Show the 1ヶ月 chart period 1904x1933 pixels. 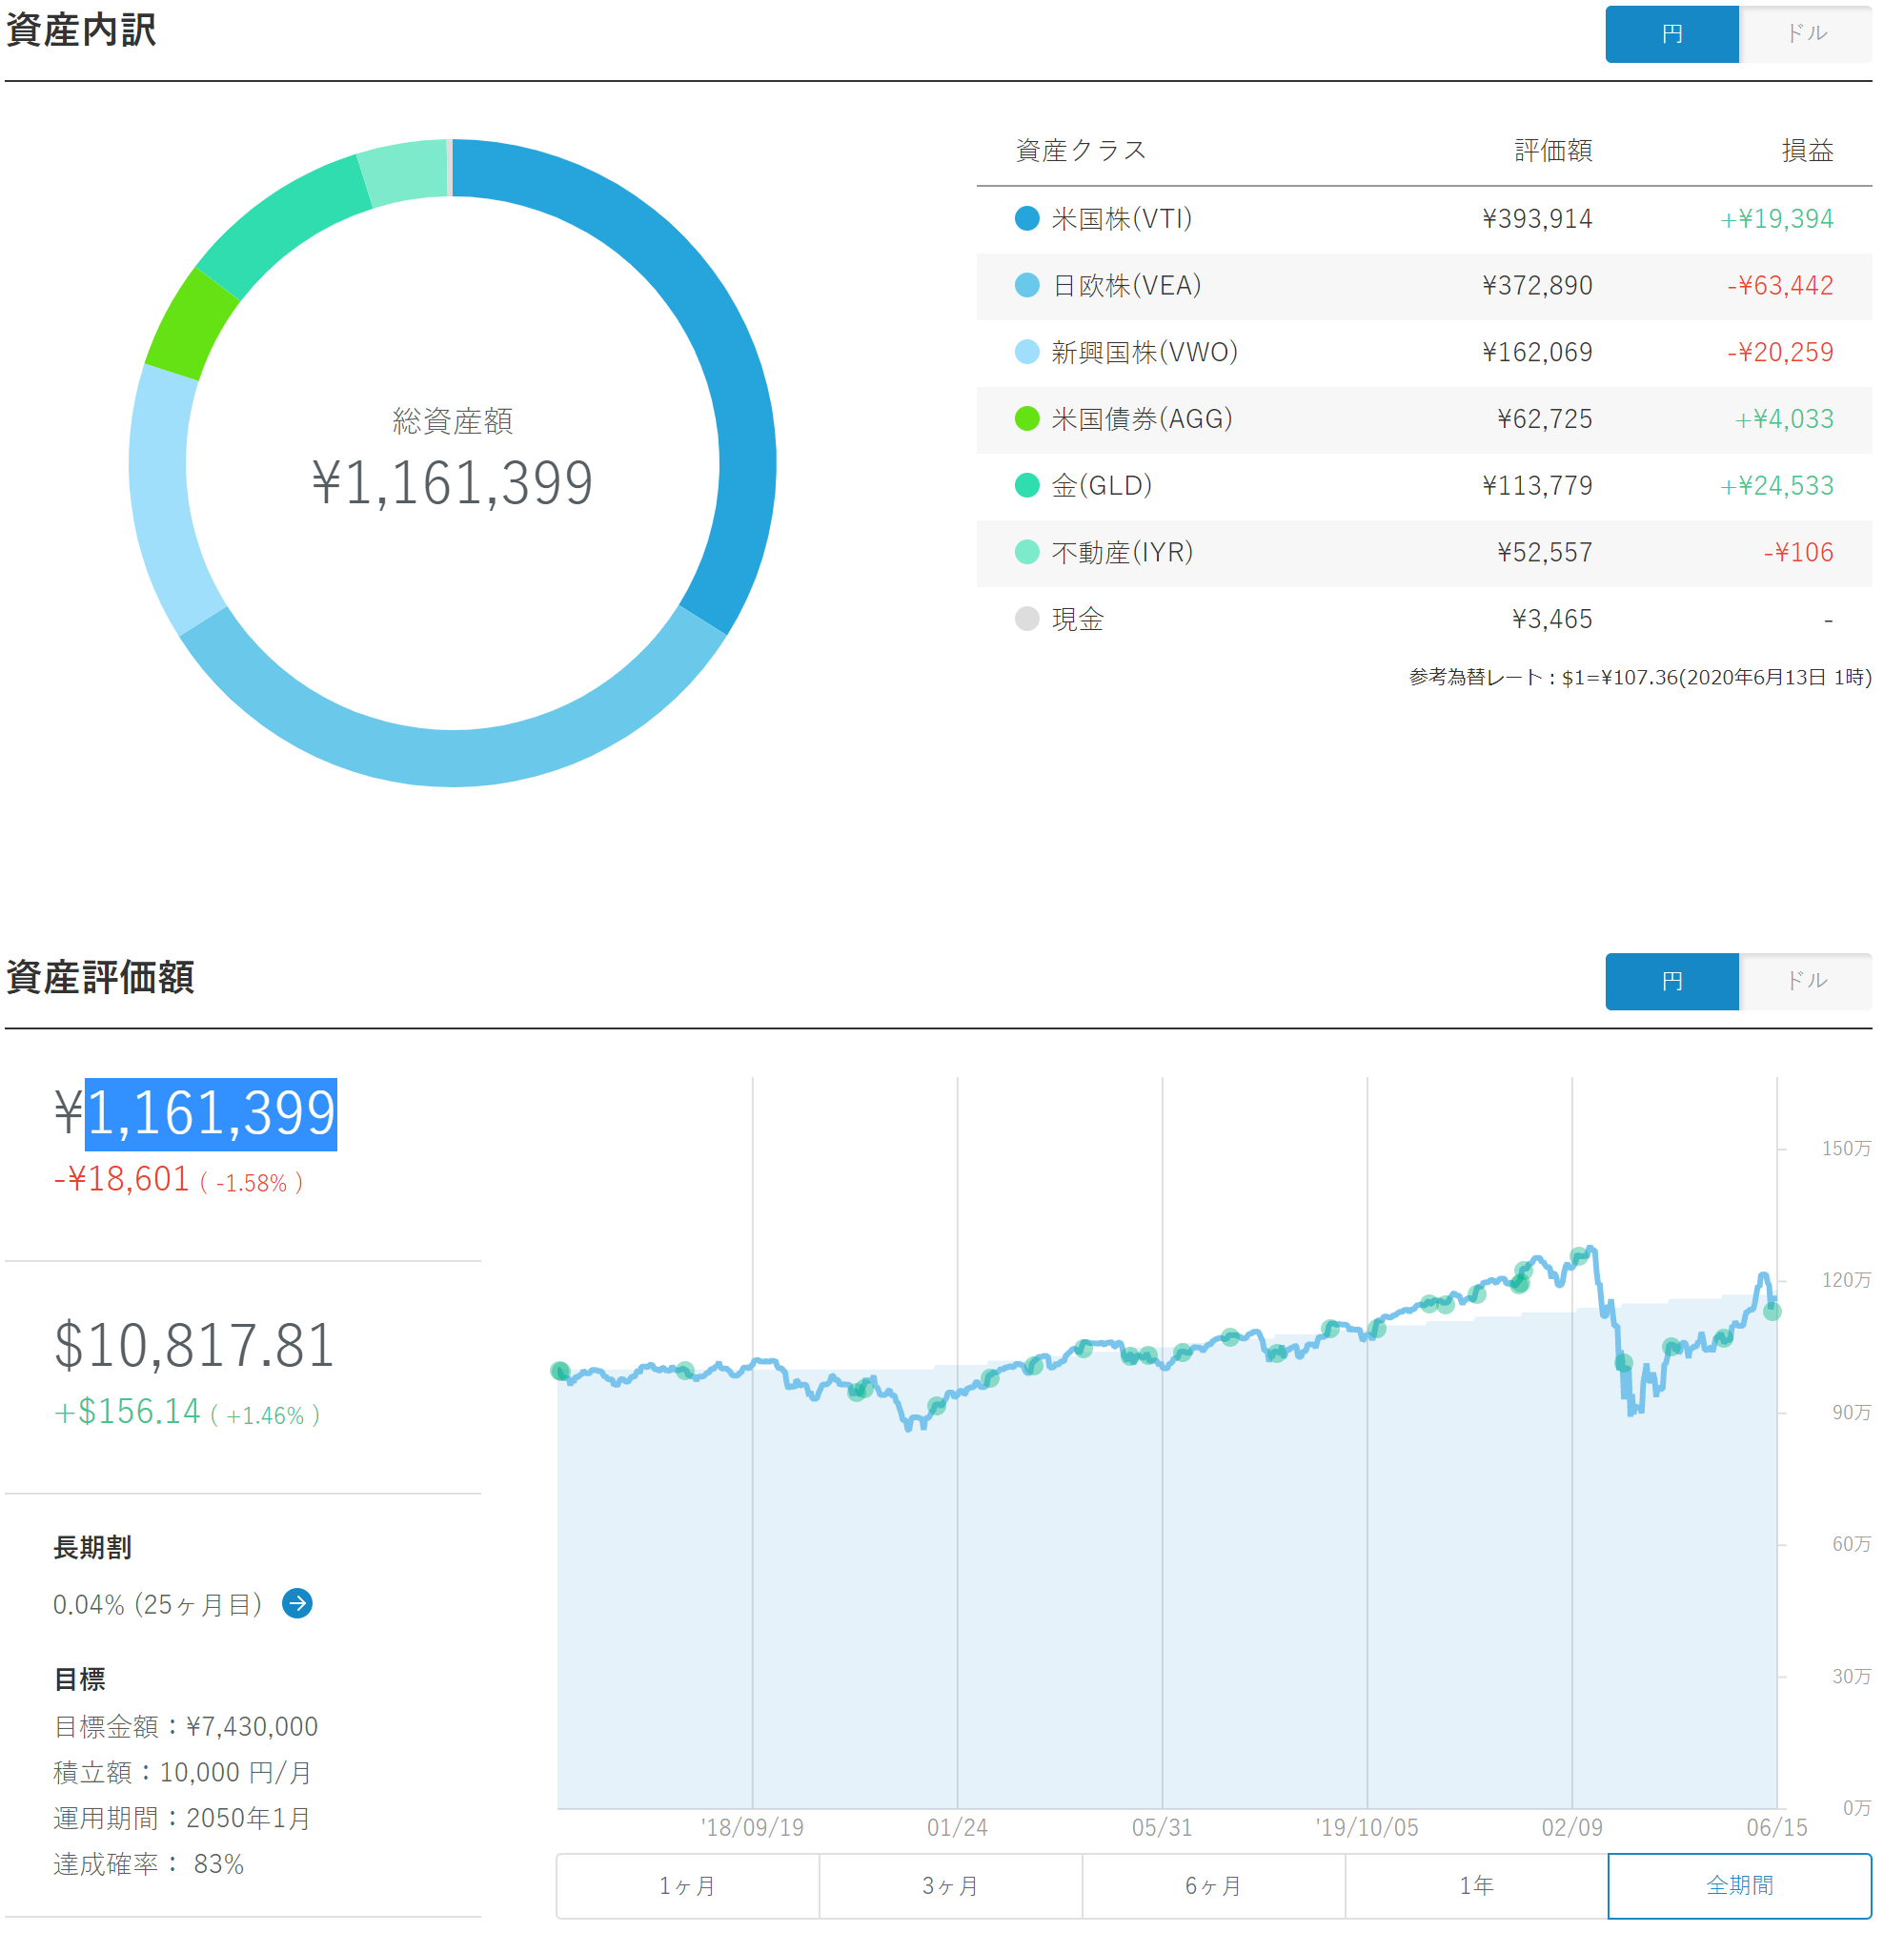click(x=687, y=1885)
